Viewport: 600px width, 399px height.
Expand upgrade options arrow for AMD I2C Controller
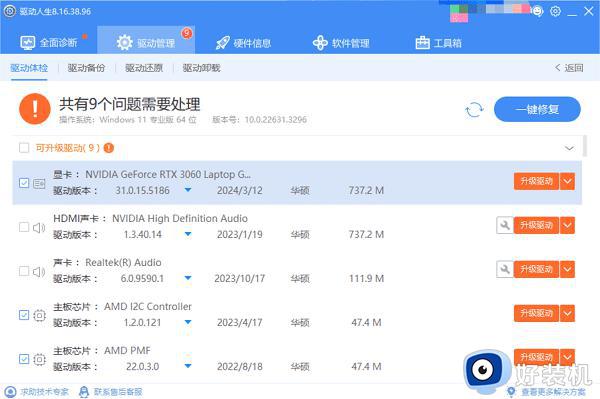(x=567, y=313)
